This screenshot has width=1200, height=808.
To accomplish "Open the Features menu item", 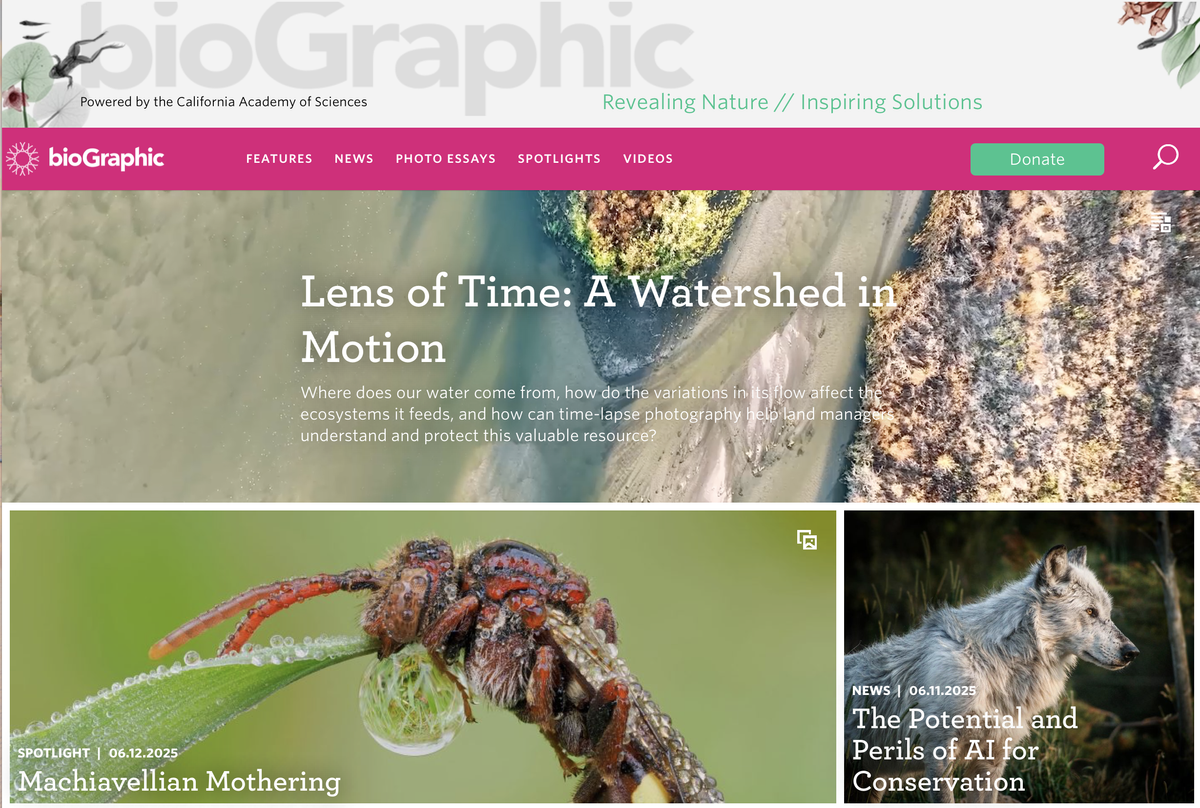I will [279, 159].
